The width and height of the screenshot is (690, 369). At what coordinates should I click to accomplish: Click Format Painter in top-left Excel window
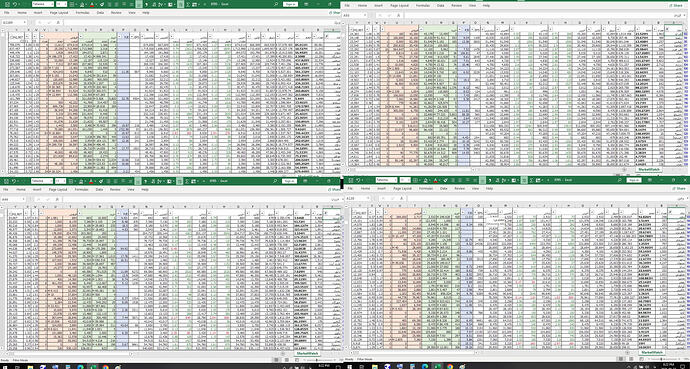coord(102,4)
